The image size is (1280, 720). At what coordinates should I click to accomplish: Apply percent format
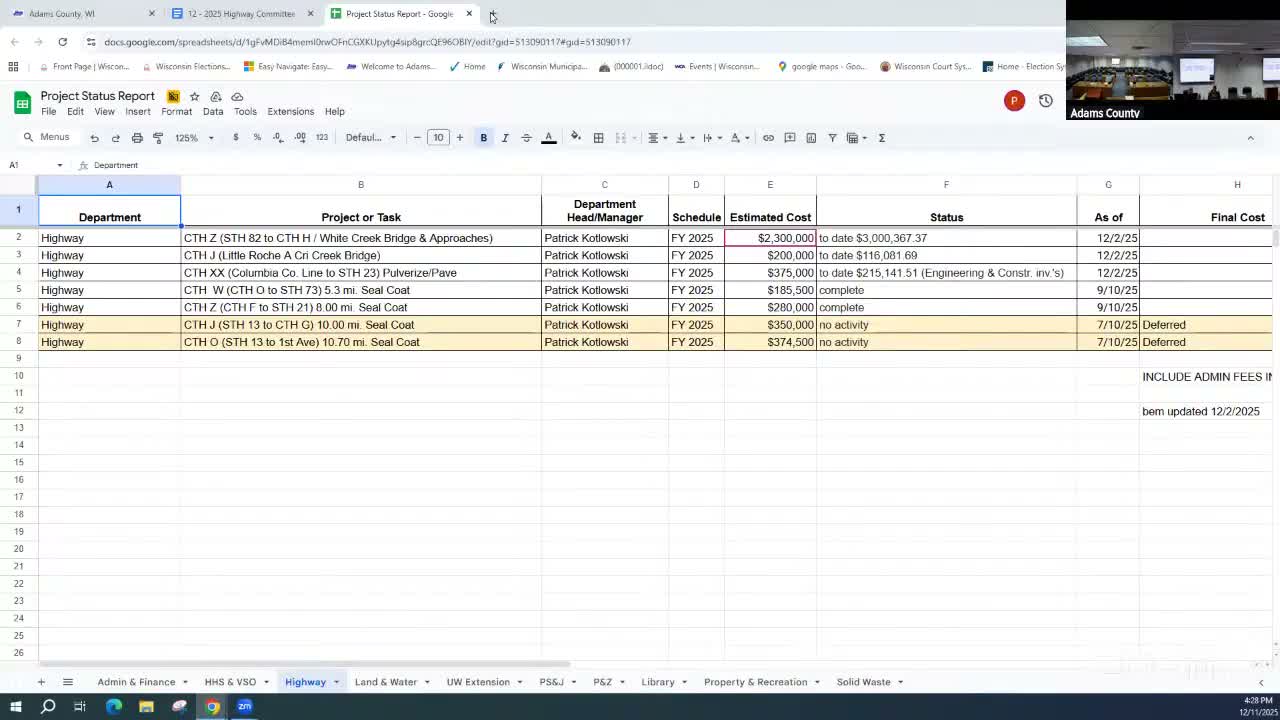[x=257, y=138]
